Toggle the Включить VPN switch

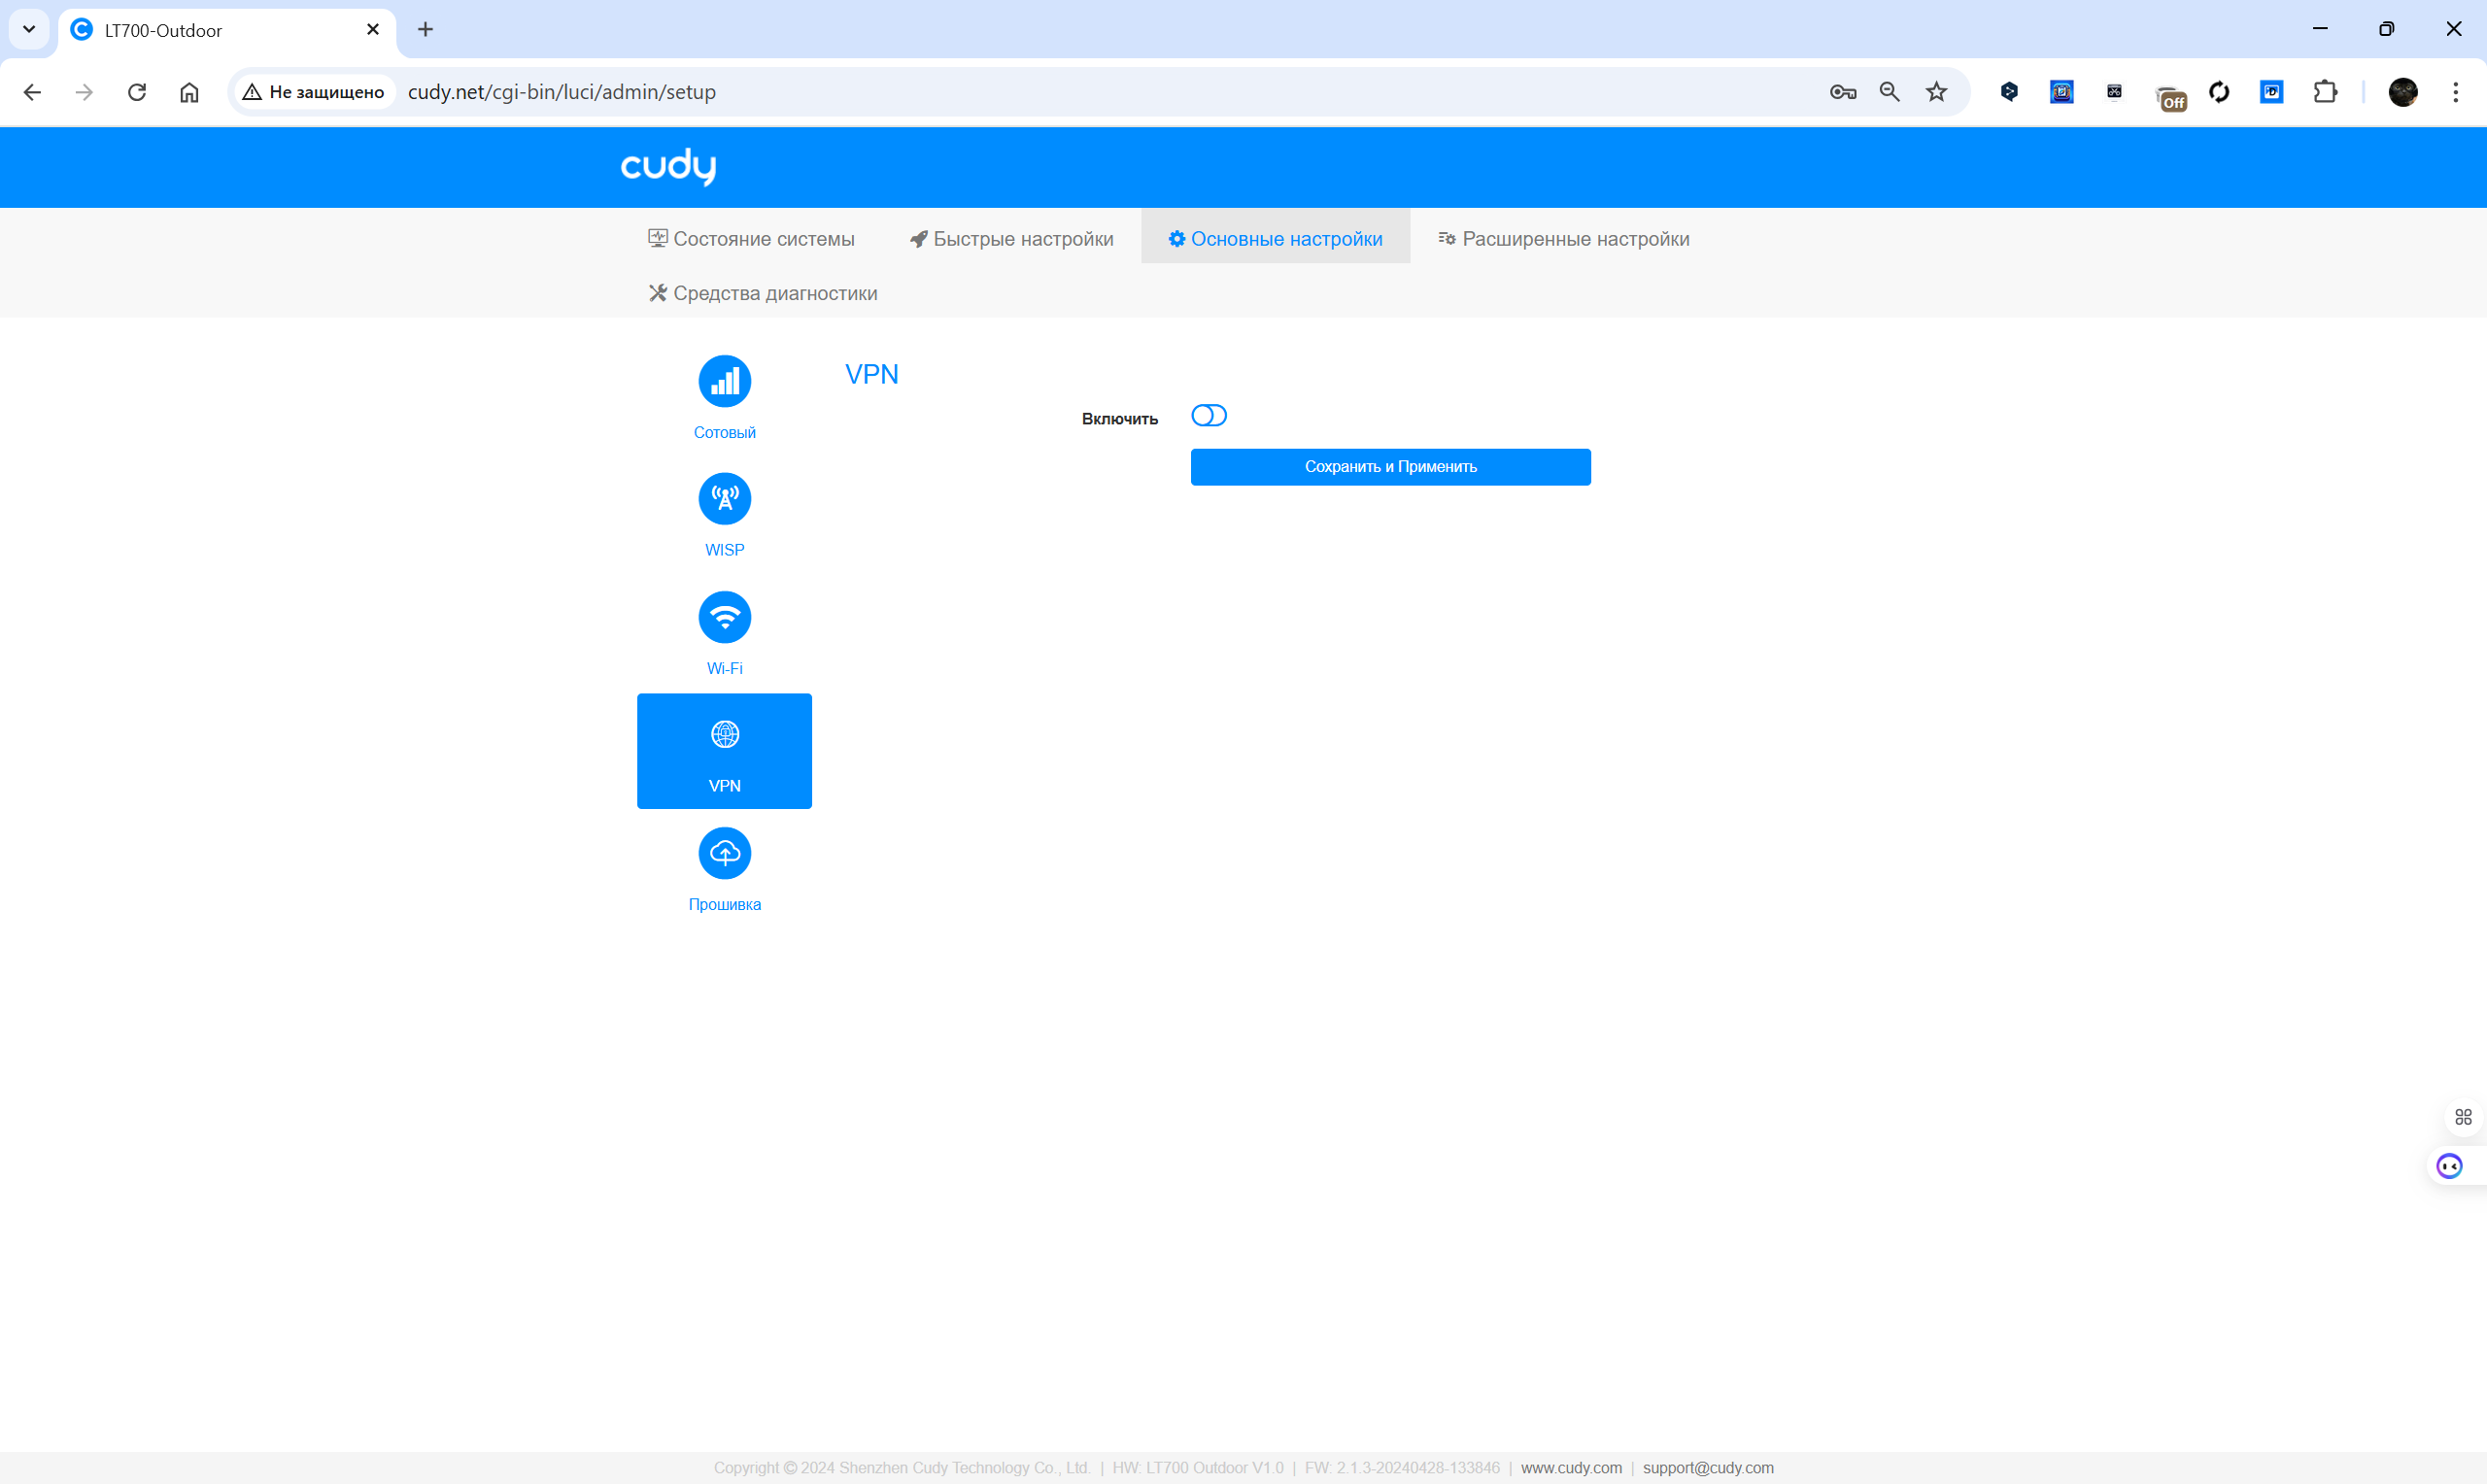coord(1208,416)
